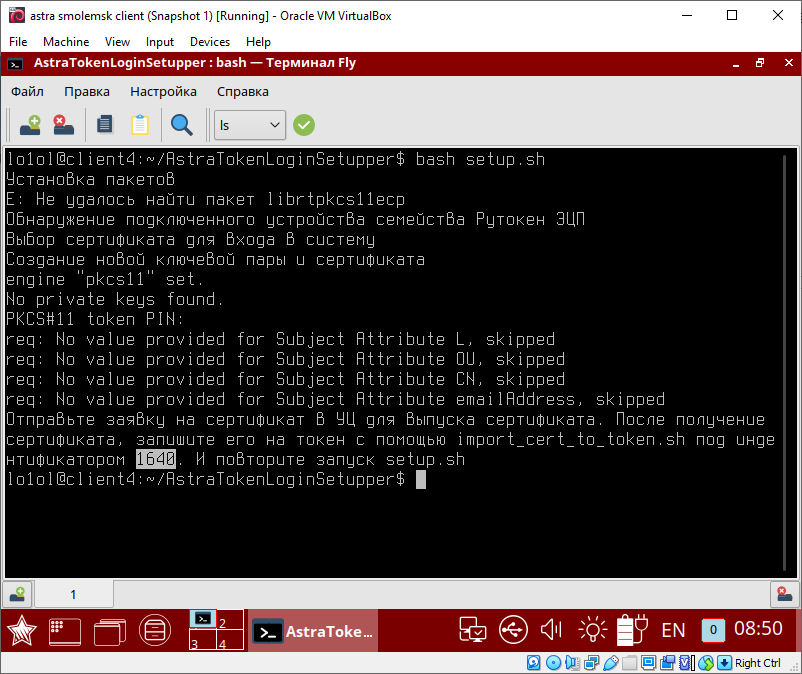Click the 'PKCS#11 token PIN:' line

pyautogui.click(x=95, y=319)
